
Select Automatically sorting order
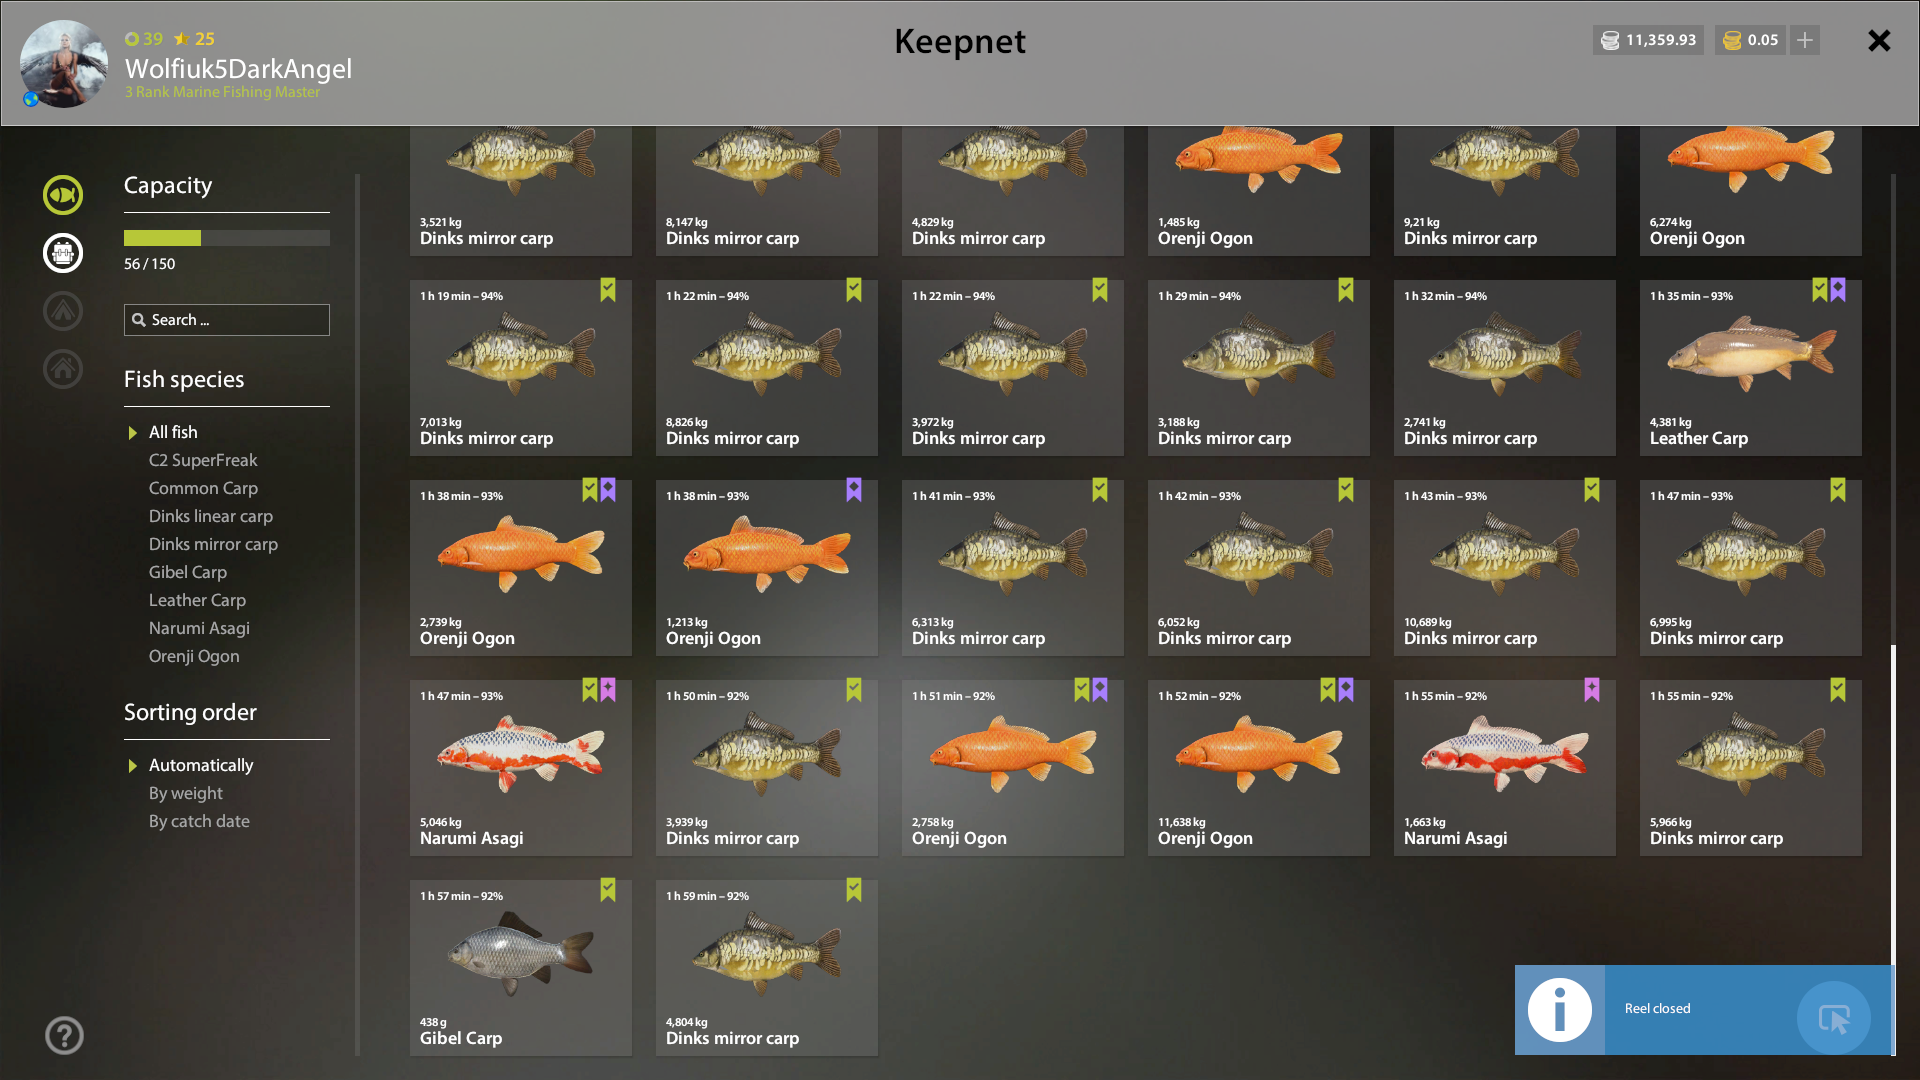201,765
